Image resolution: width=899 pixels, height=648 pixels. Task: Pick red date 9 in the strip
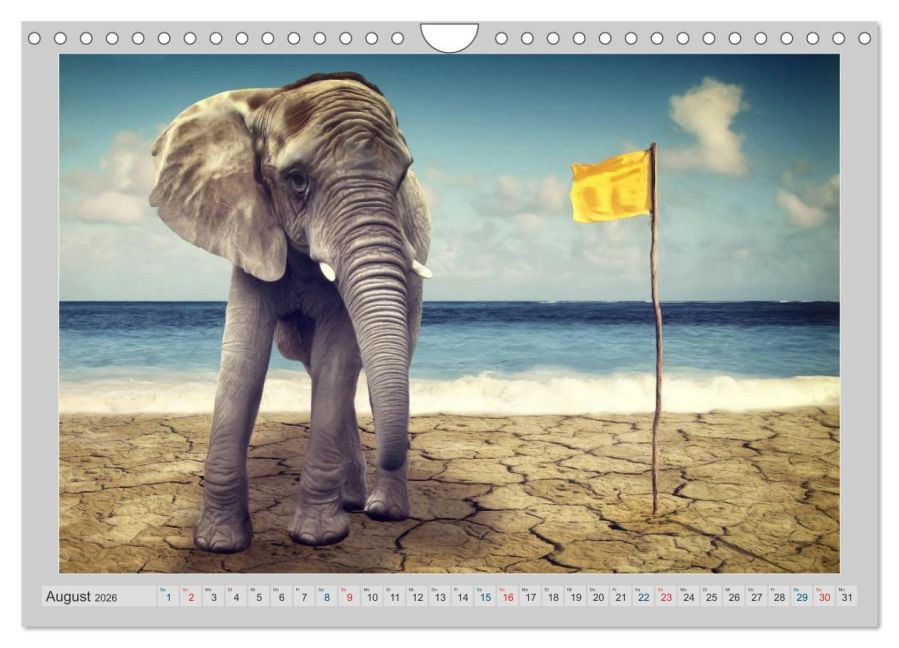(349, 597)
